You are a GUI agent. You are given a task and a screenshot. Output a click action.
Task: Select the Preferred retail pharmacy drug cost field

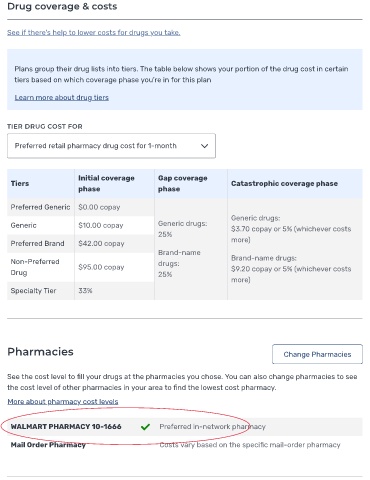[x=111, y=146]
